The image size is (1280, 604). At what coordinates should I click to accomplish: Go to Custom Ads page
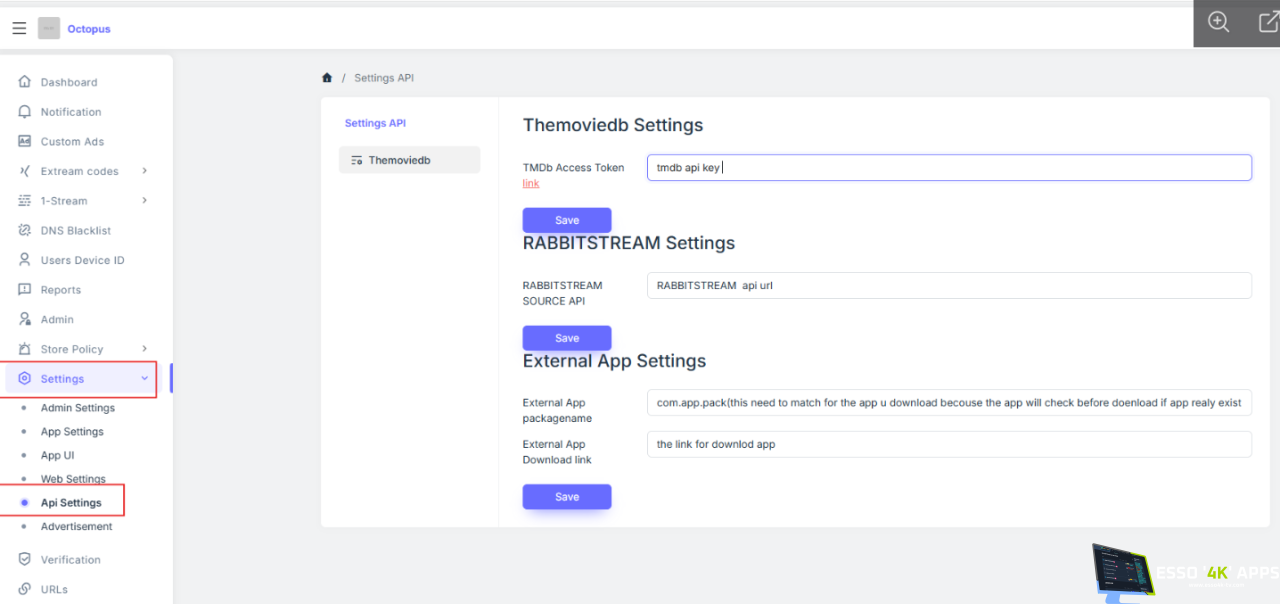72,142
